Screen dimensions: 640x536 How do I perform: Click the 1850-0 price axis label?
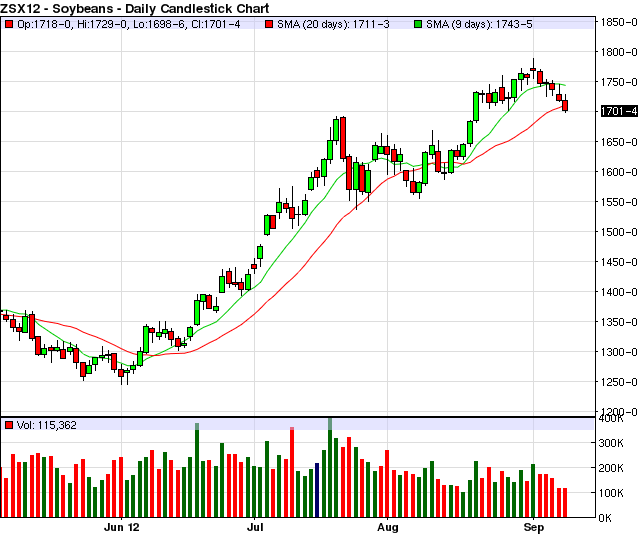(x=619, y=22)
